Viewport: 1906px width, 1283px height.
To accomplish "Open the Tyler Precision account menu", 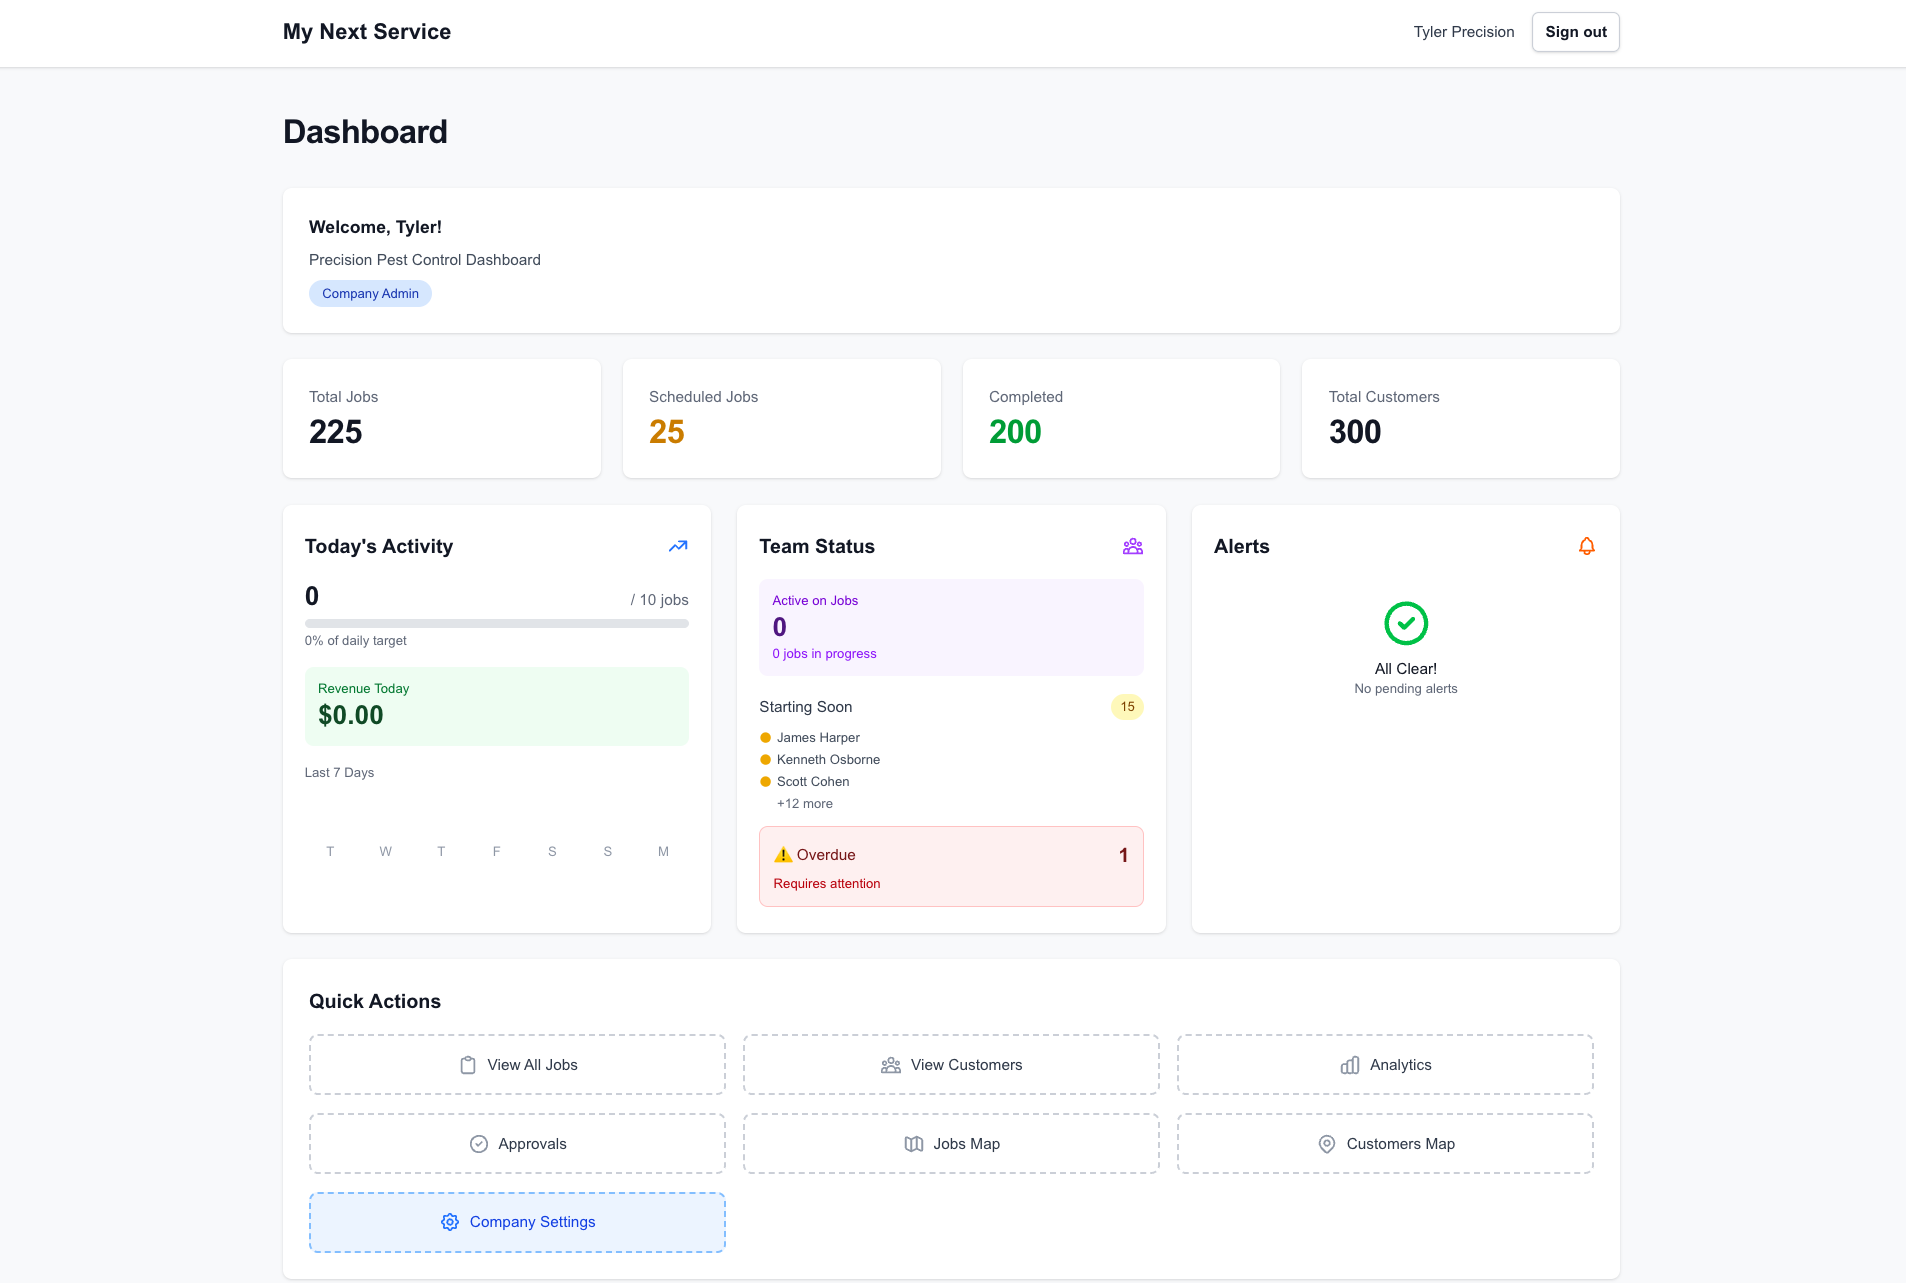I will pos(1463,31).
